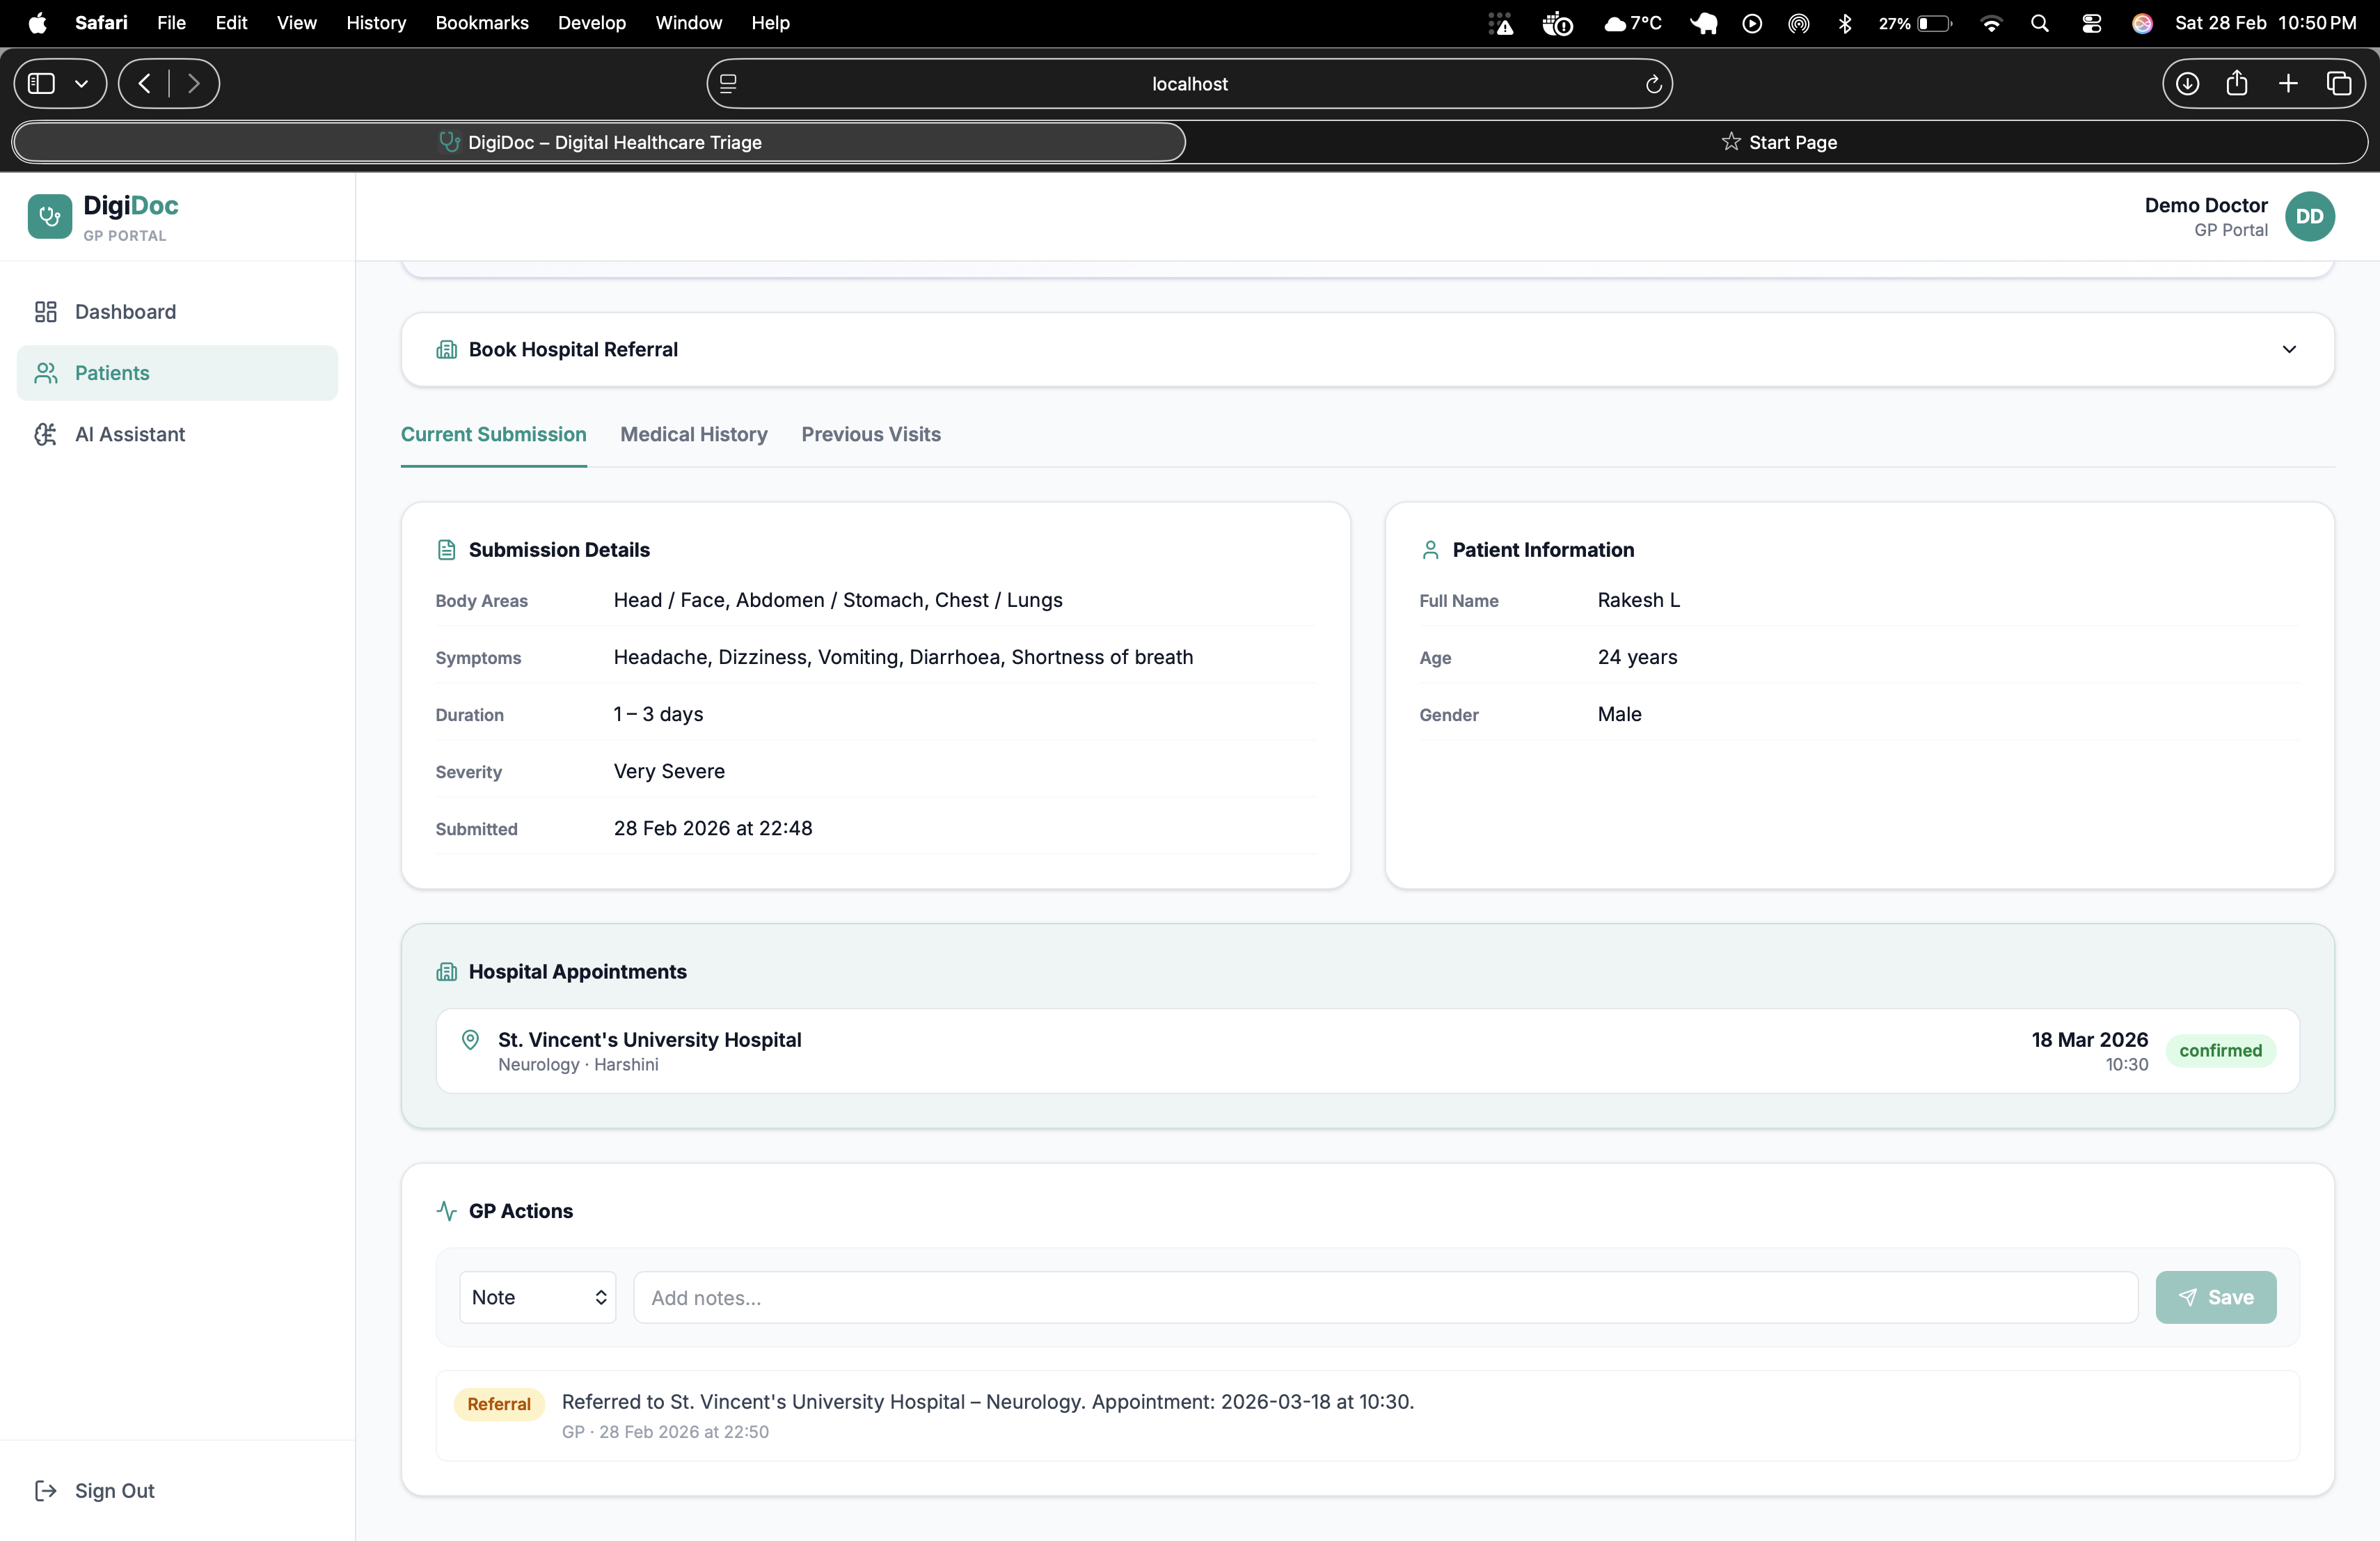Select the Start Page browser tab

pyautogui.click(x=1778, y=142)
